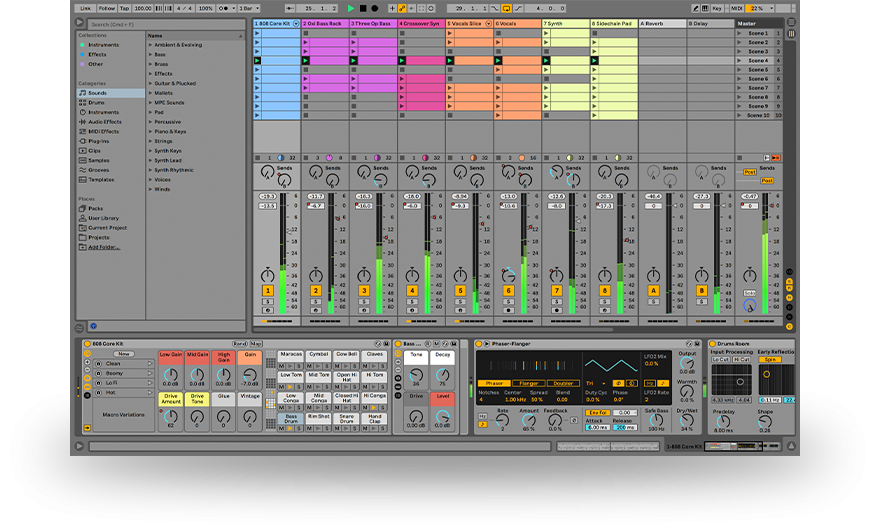Open the Plug-Ins browser category
Screen dimensions: 876x529
pyautogui.click(x=98, y=141)
